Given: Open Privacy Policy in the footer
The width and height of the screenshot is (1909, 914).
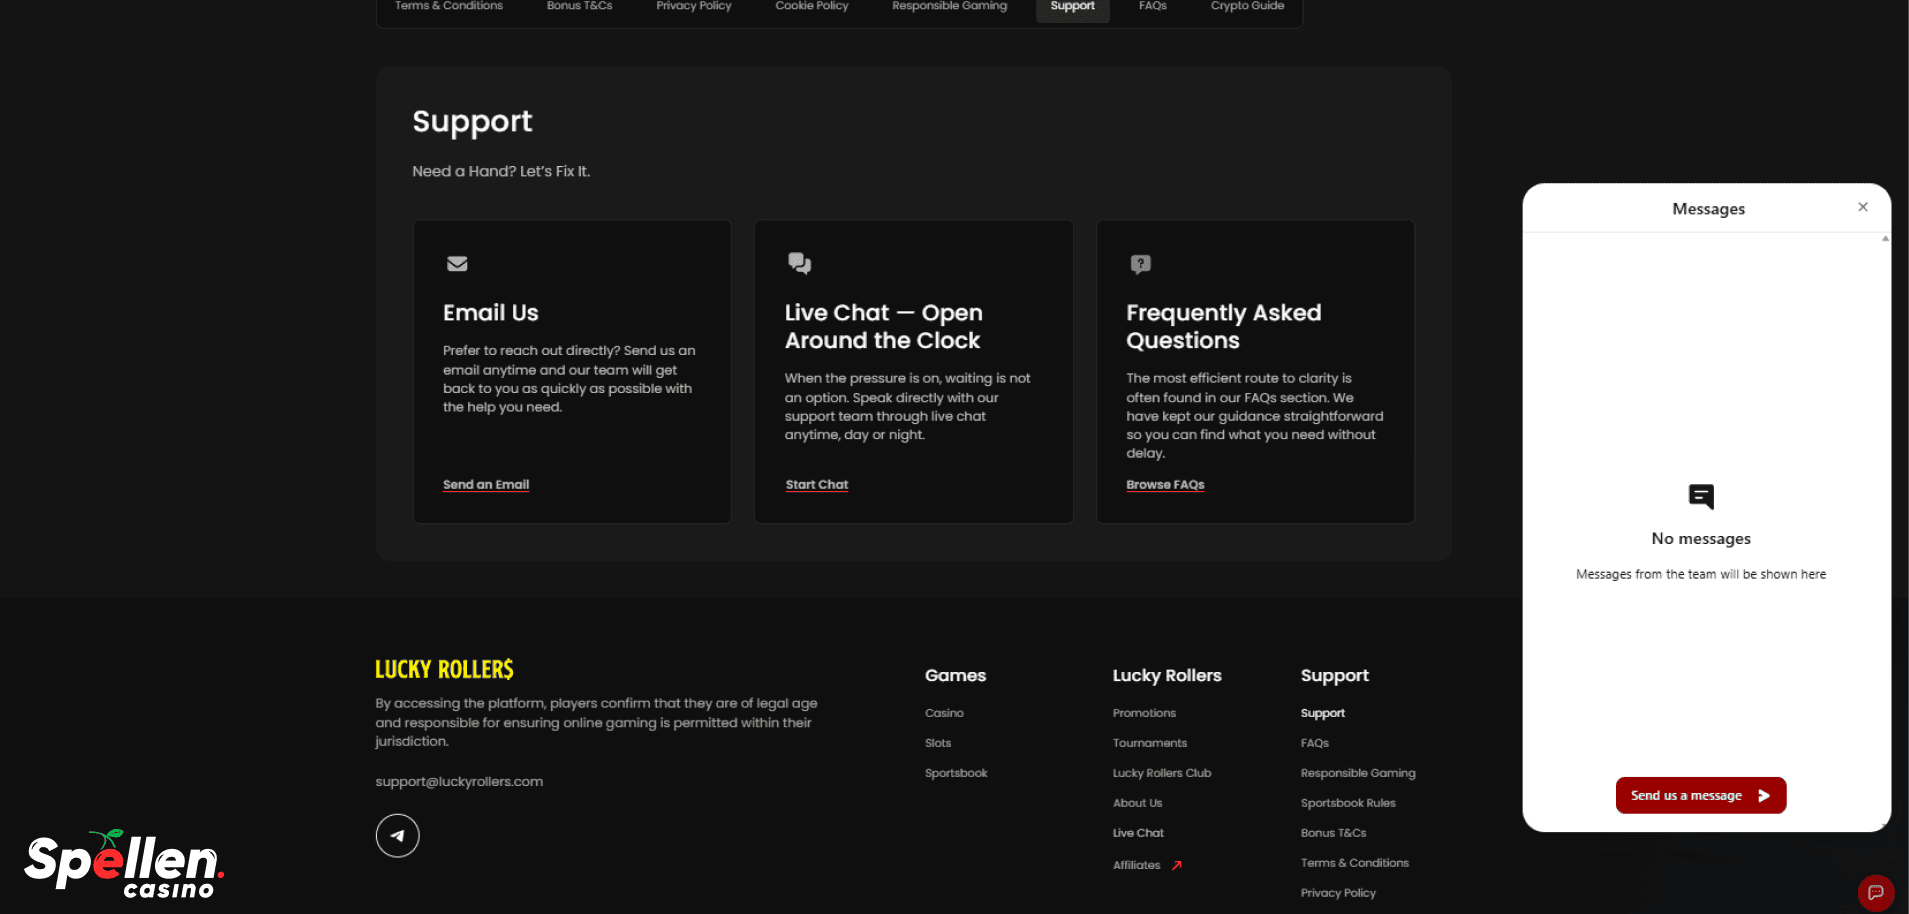Looking at the screenshot, I should [1338, 893].
